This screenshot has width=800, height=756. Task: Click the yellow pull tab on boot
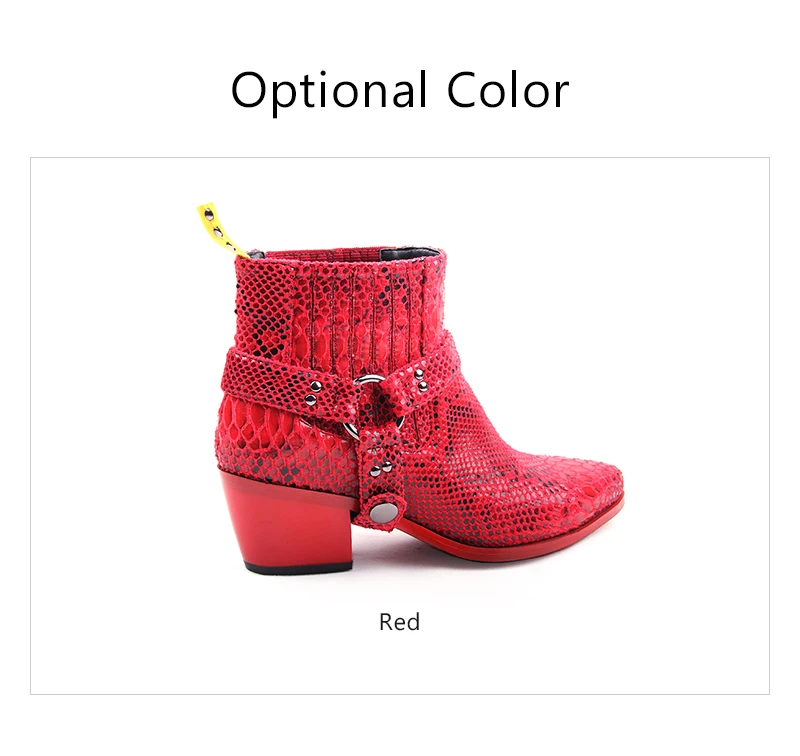(x=220, y=230)
